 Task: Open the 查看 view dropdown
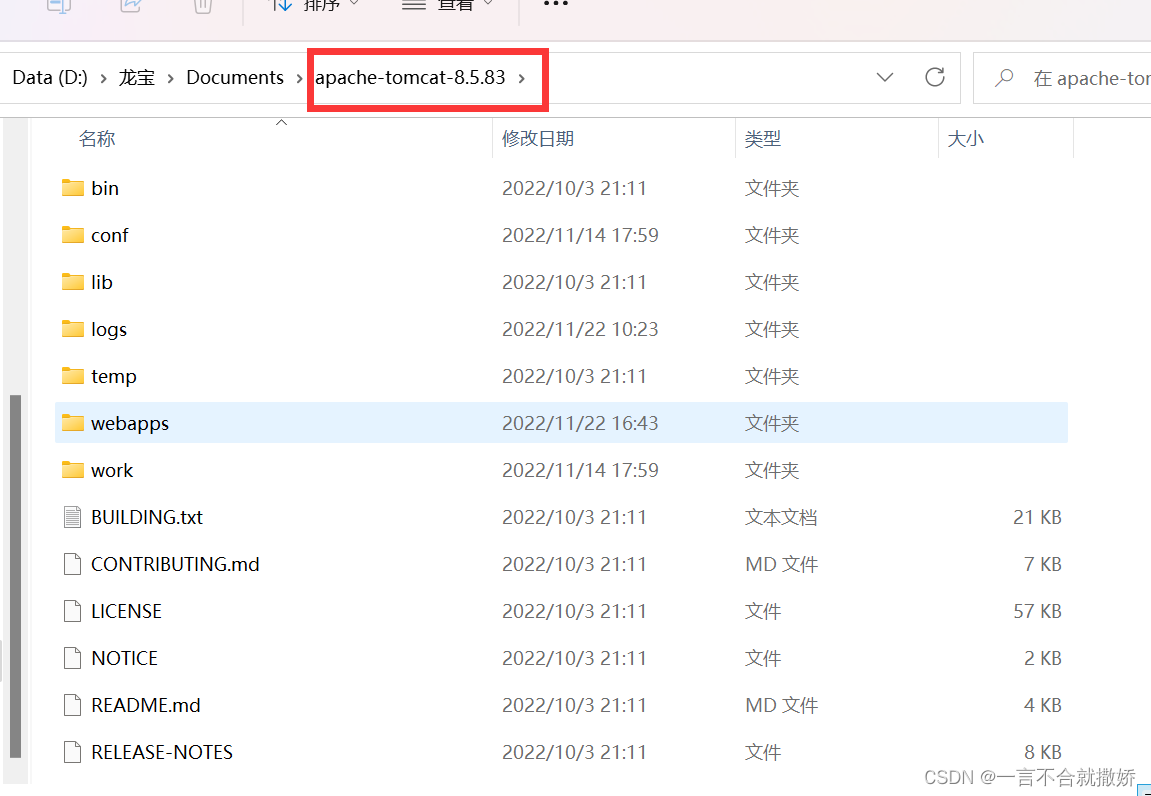tap(448, 5)
